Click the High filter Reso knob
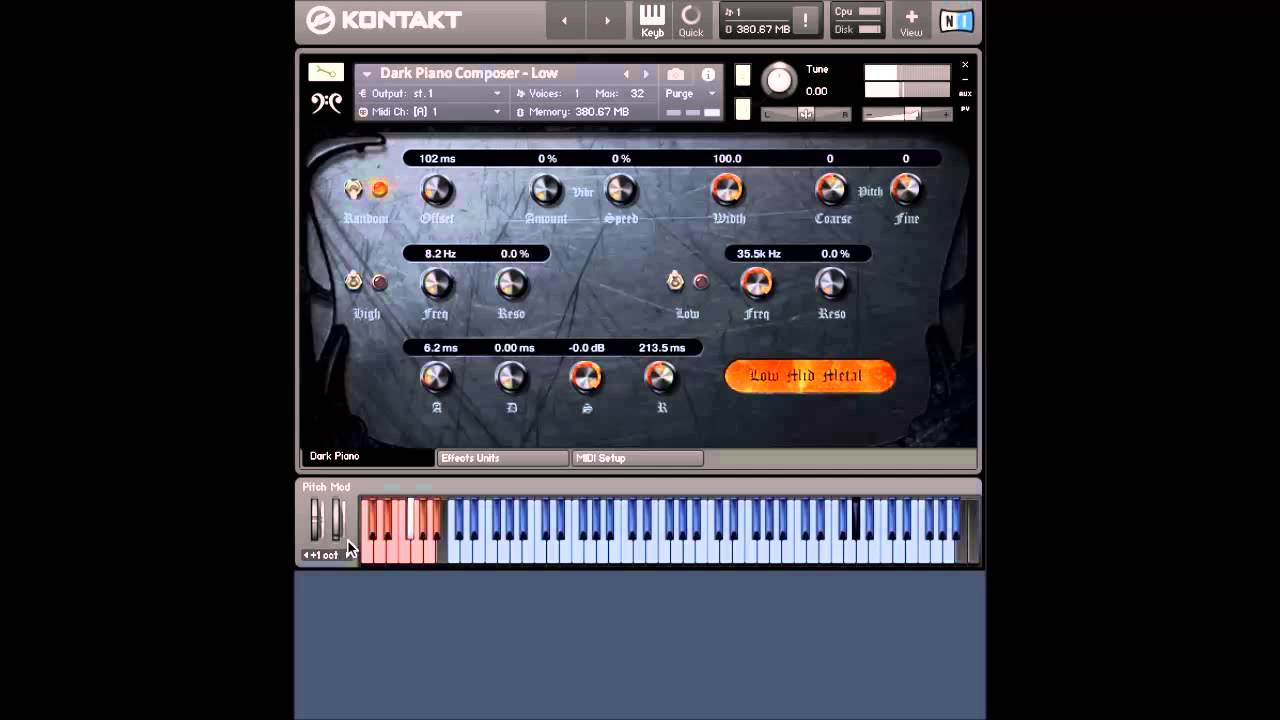 point(511,284)
